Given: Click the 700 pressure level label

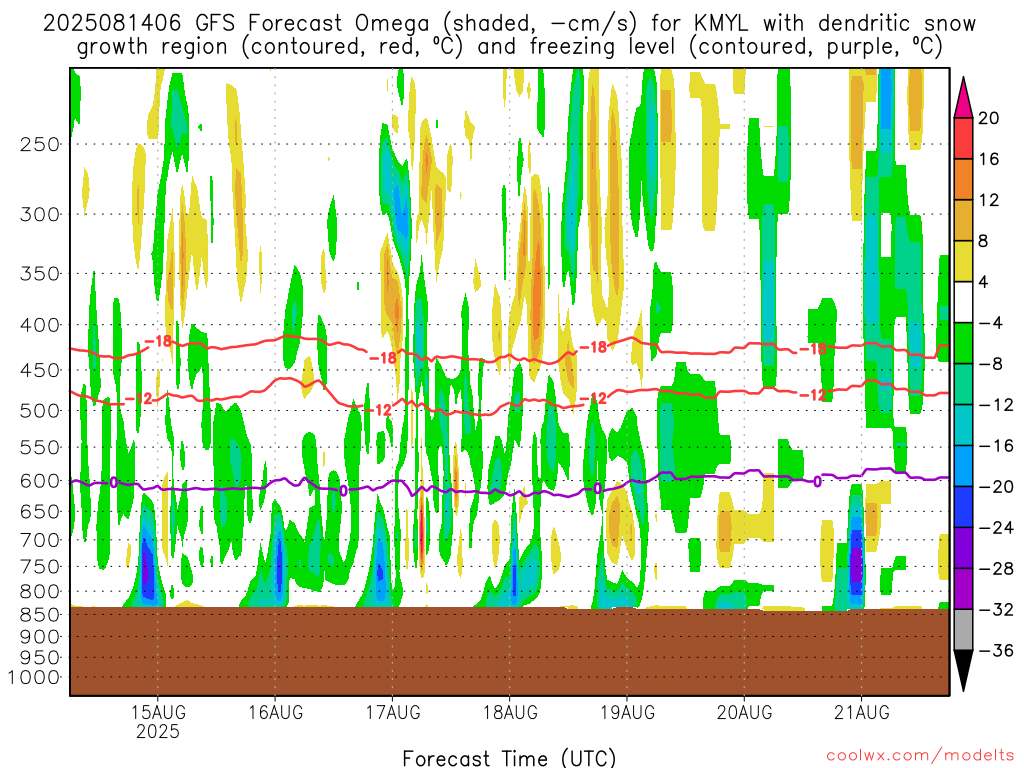Looking at the screenshot, I should [x=40, y=540].
